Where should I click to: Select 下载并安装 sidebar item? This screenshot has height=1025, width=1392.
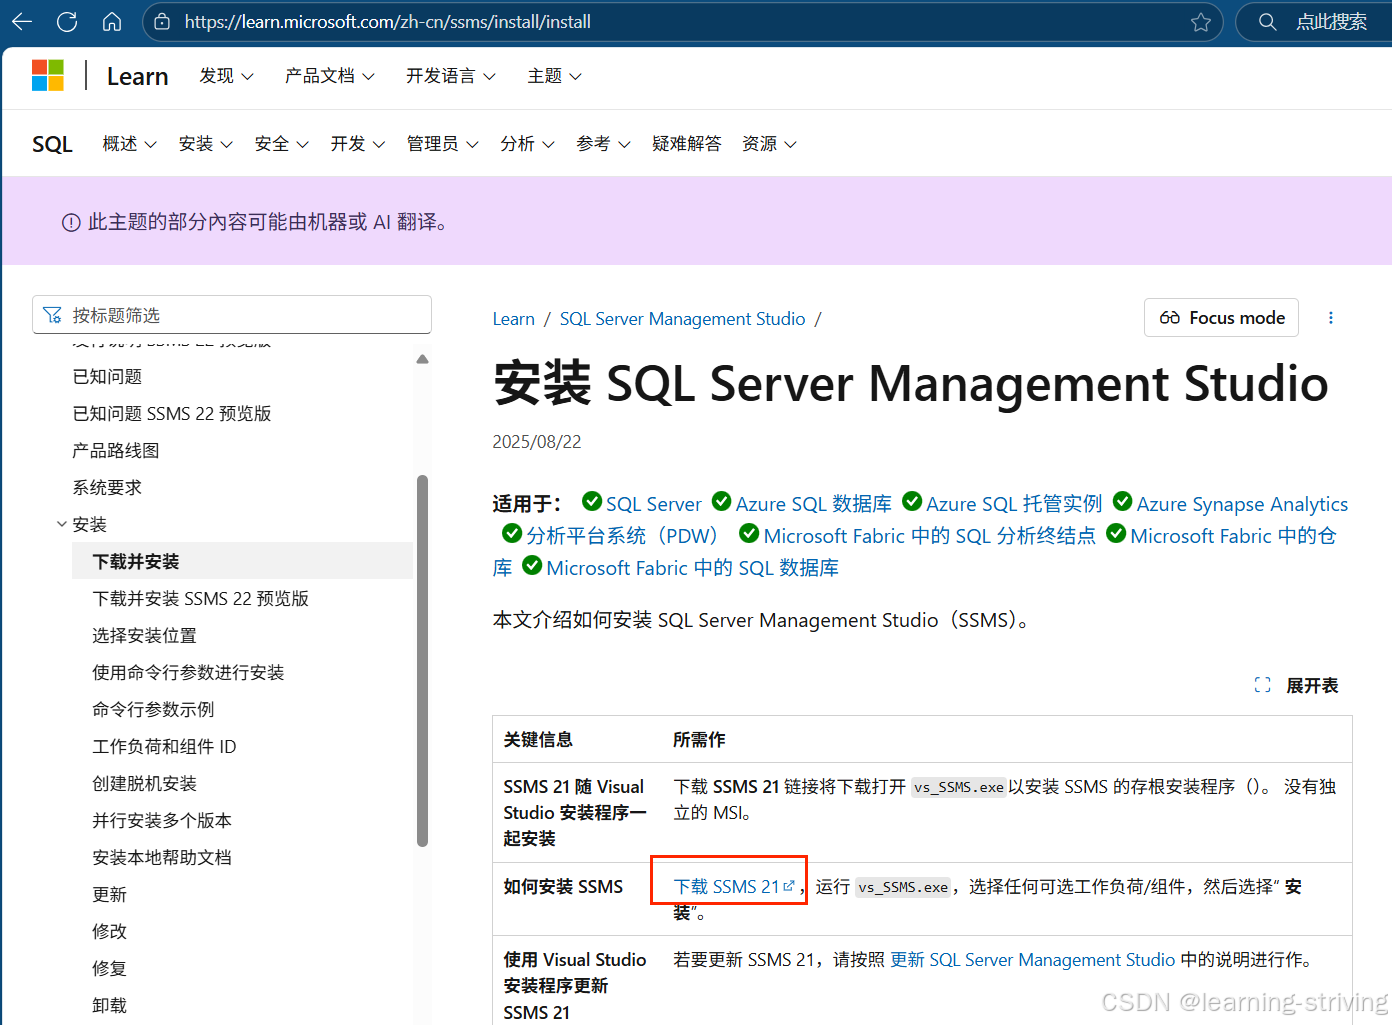tap(242, 561)
